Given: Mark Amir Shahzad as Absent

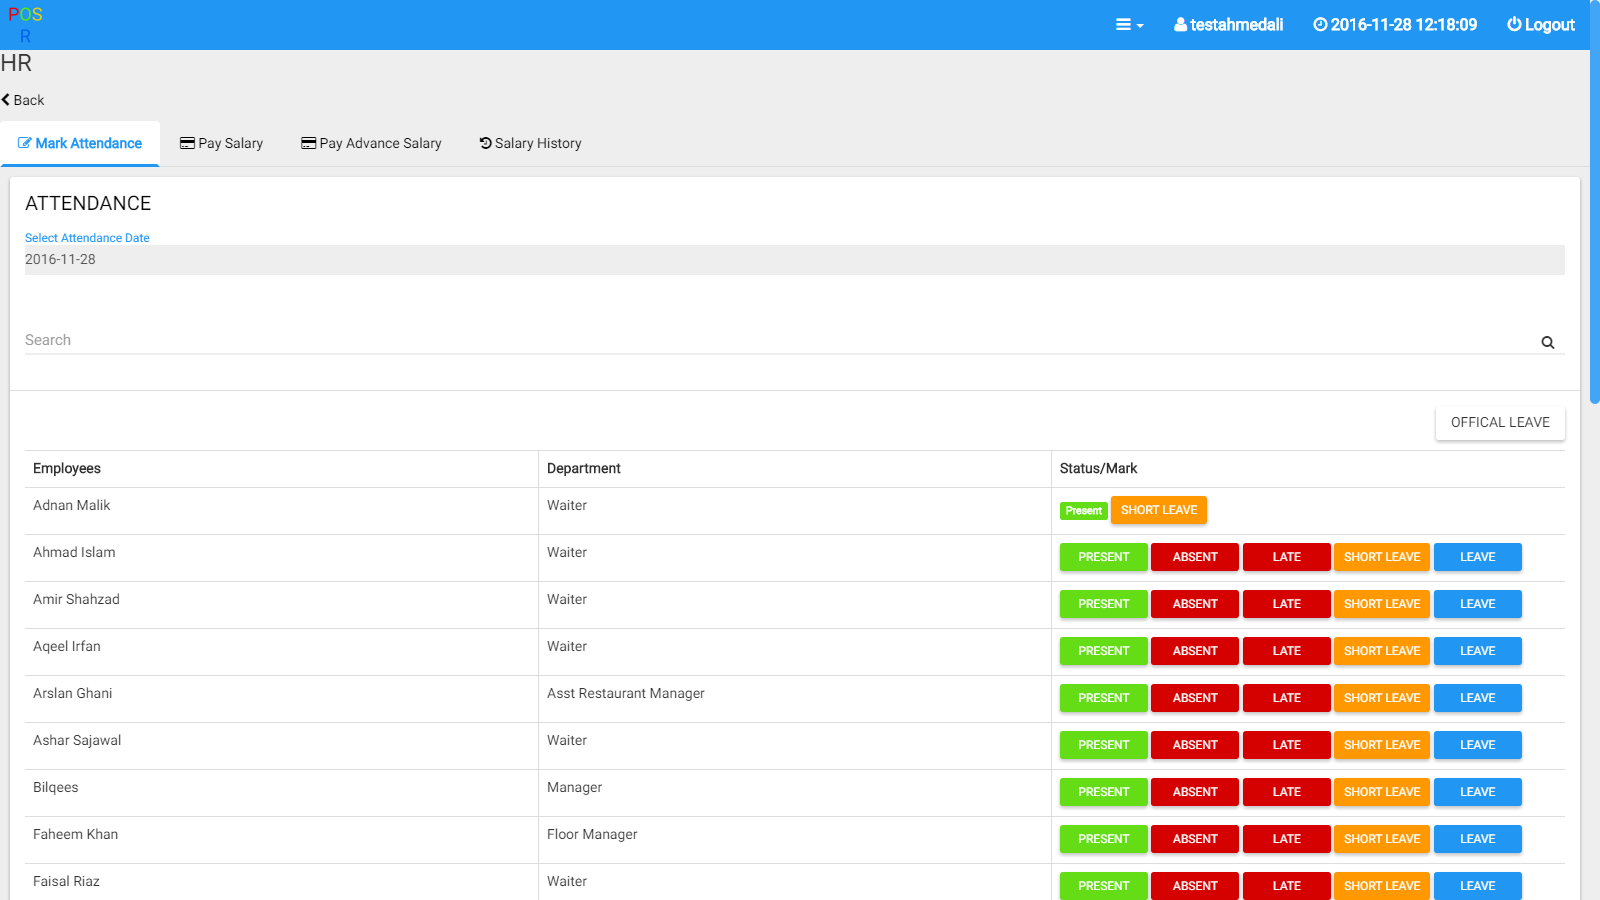Looking at the screenshot, I should 1194,604.
